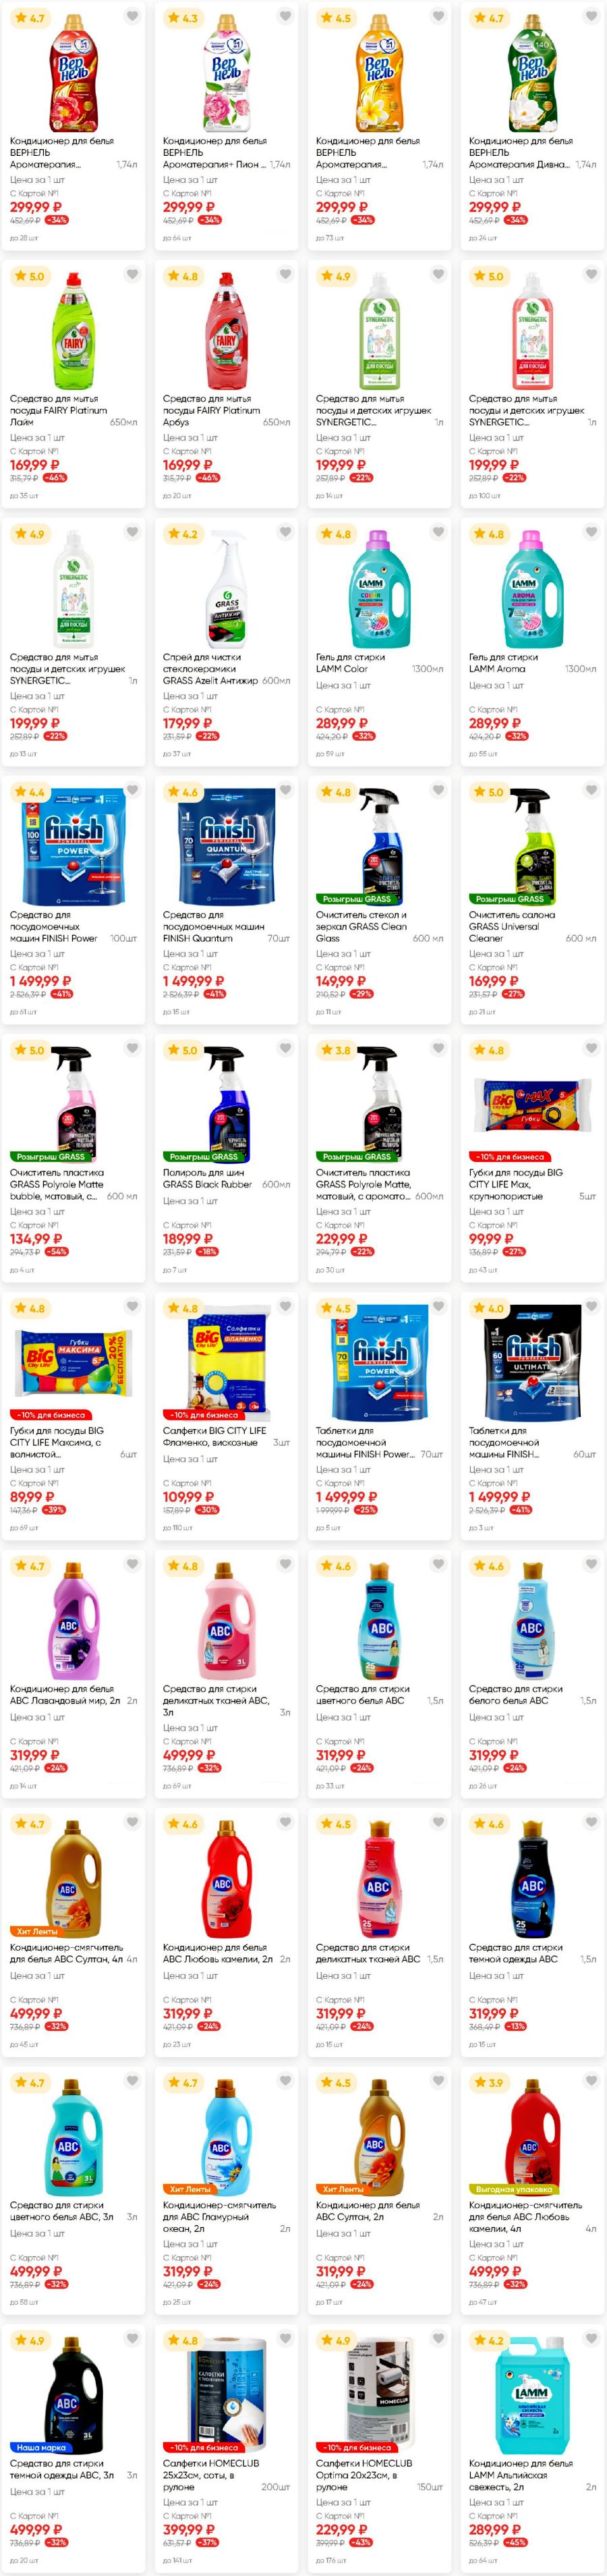The image size is (607, 2576).
Task: Click the 4.3 rating badge on Вернель Пион
Action: tap(184, 18)
